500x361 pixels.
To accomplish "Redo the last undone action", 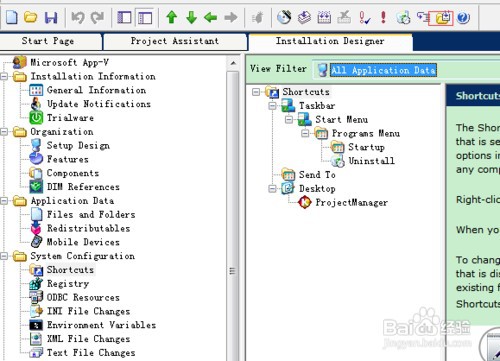I will click(98, 17).
